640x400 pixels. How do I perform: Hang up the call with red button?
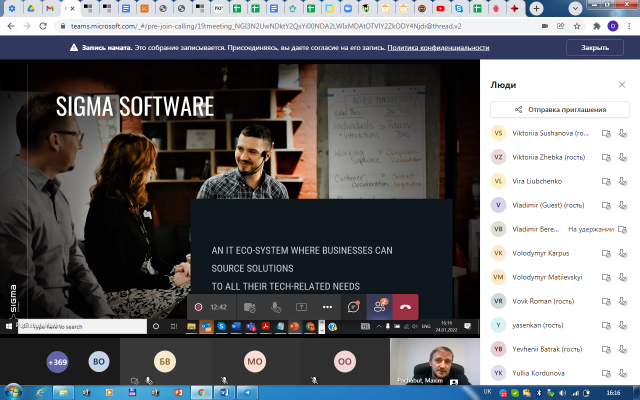pyautogui.click(x=406, y=307)
